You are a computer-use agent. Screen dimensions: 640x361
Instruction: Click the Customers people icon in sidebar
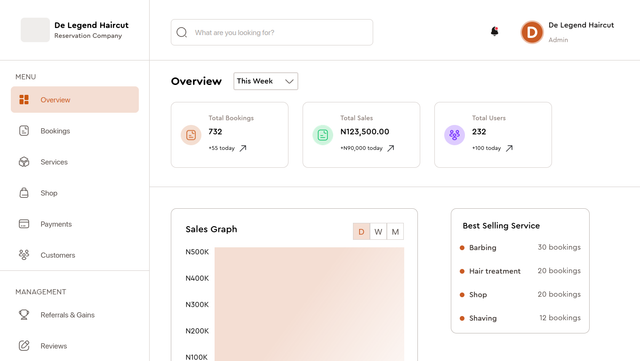click(24, 255)
